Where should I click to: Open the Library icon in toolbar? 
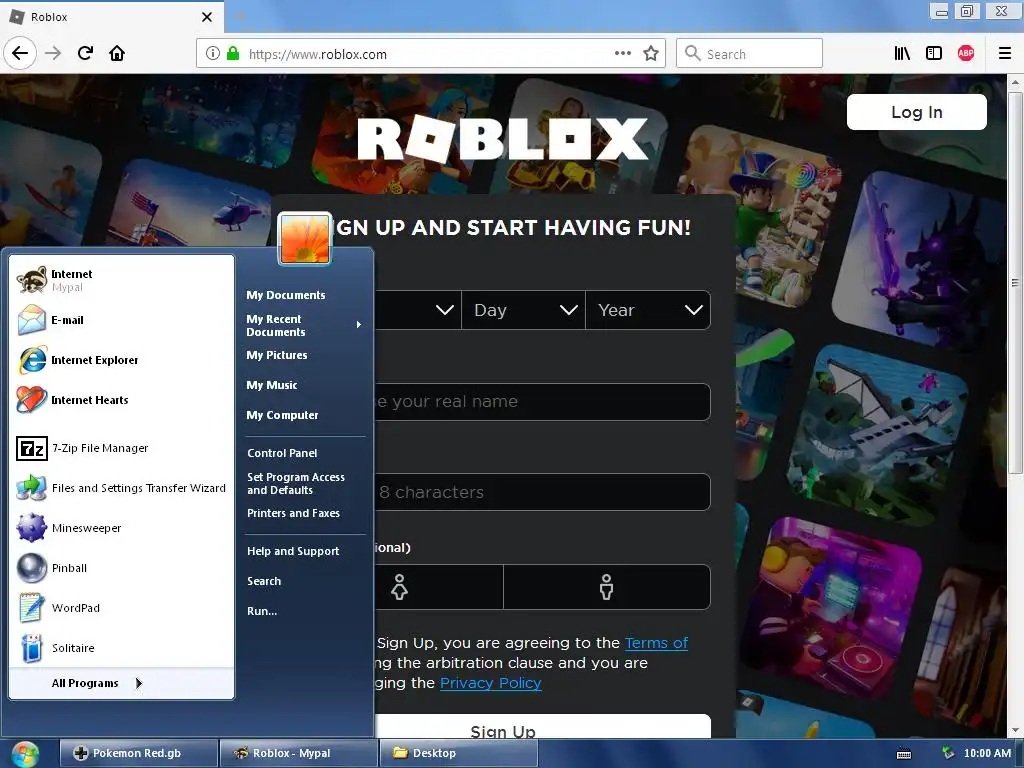(x=902, y=53)
